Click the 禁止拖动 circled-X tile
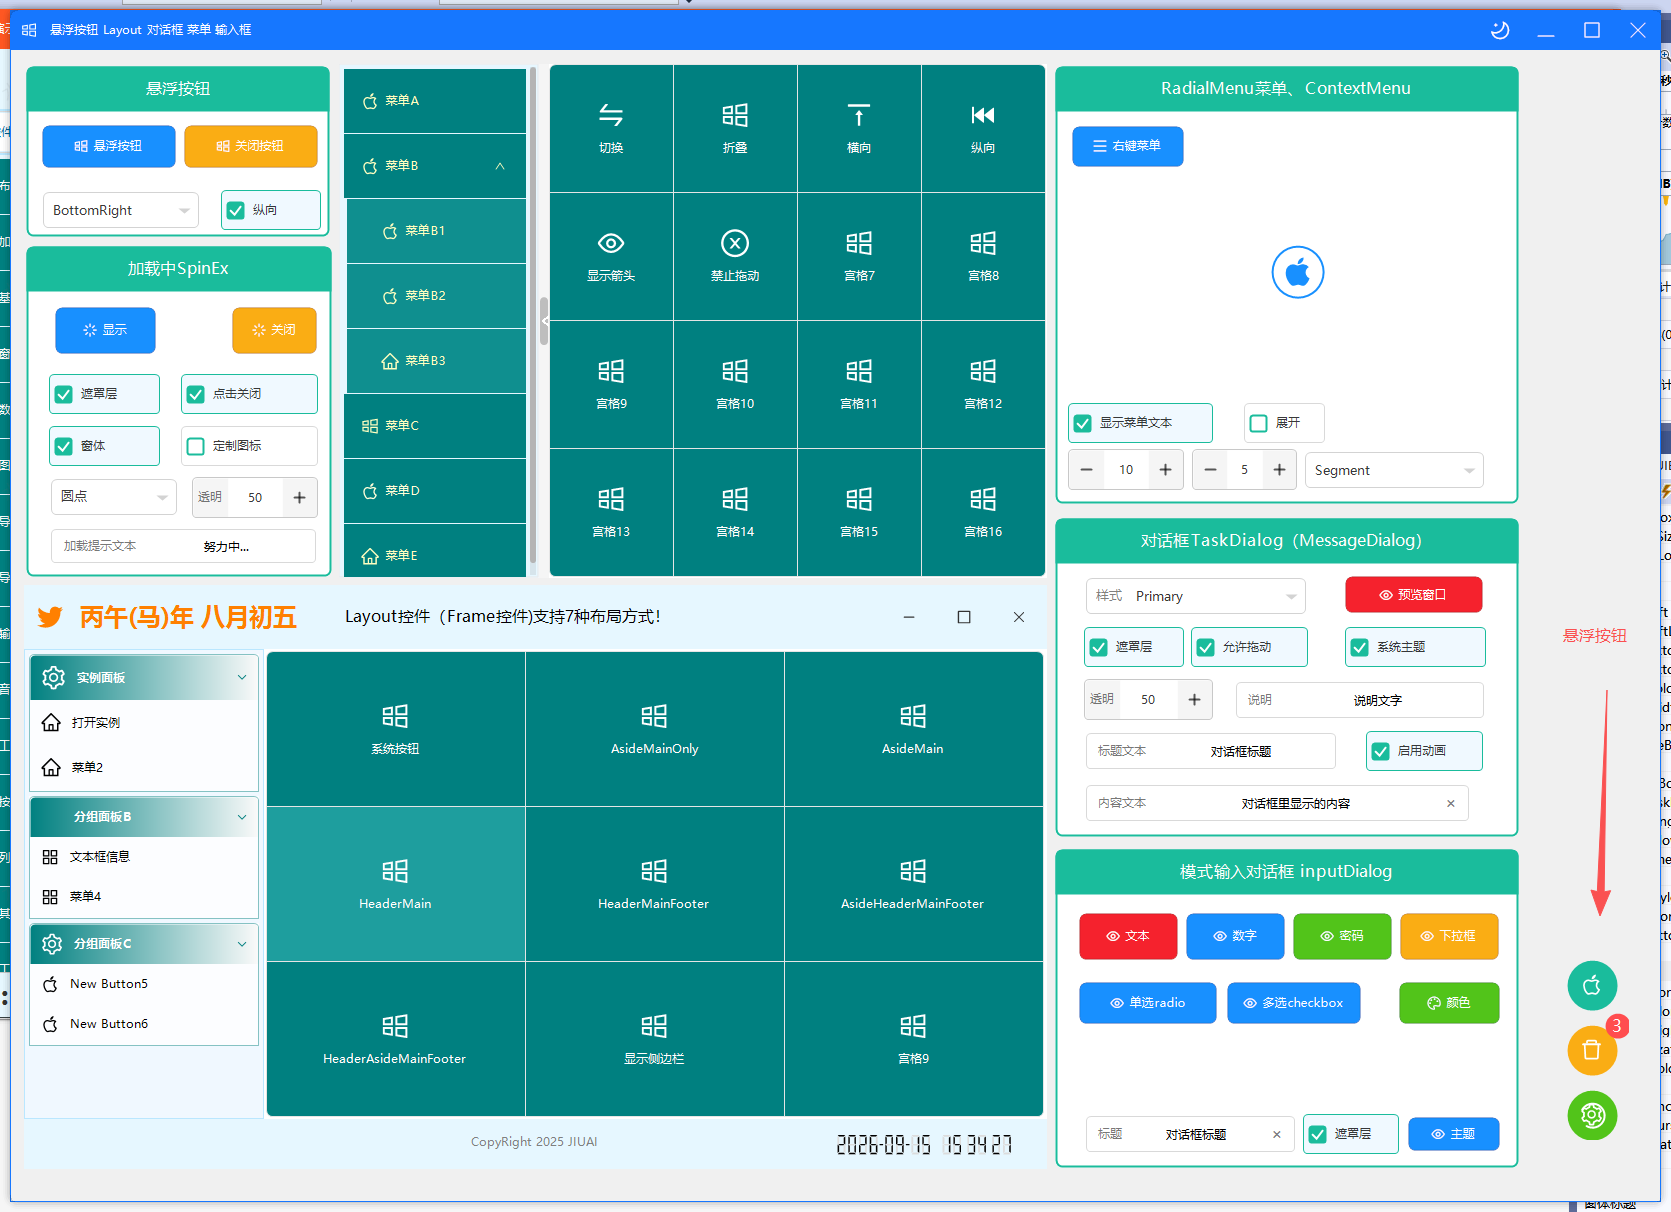The image size is (1671, 1212). click(x=735, y=256)
